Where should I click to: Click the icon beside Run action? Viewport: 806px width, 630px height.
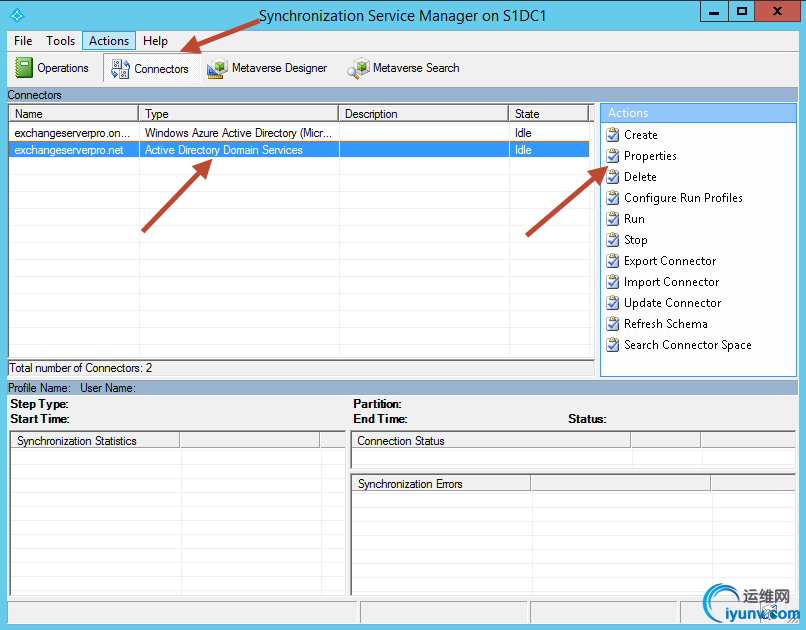[x=613, y=219]
